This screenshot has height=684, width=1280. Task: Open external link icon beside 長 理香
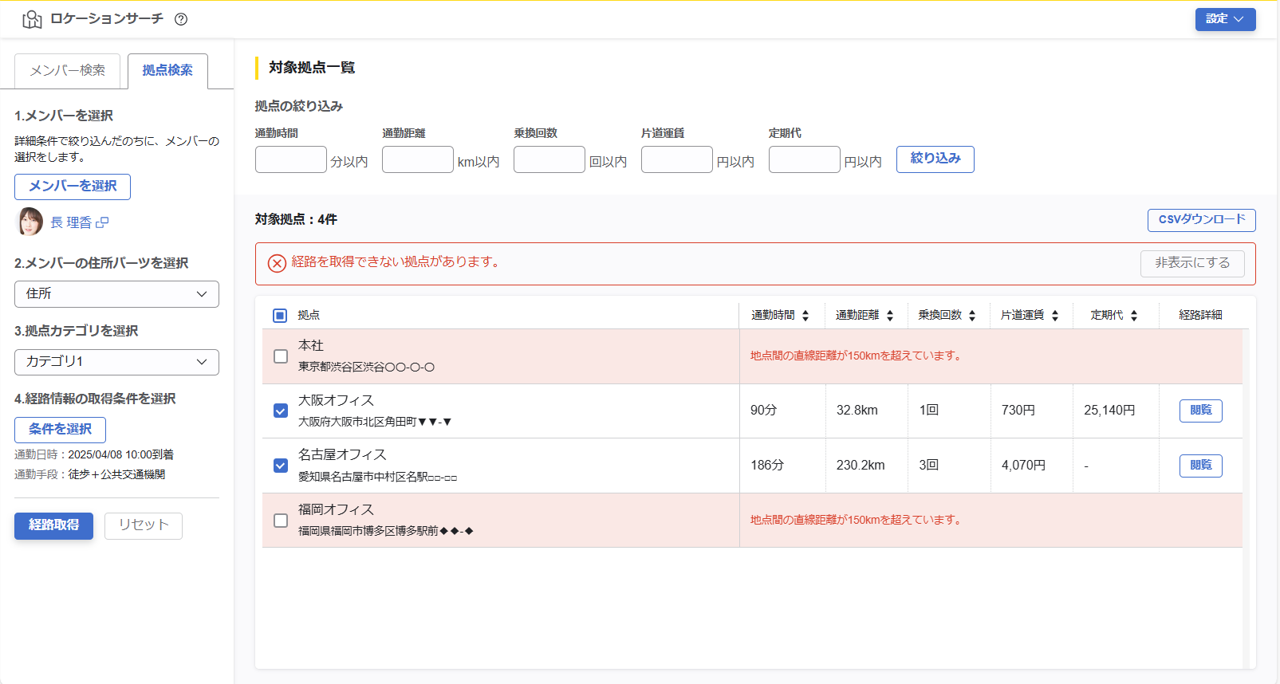102,223
